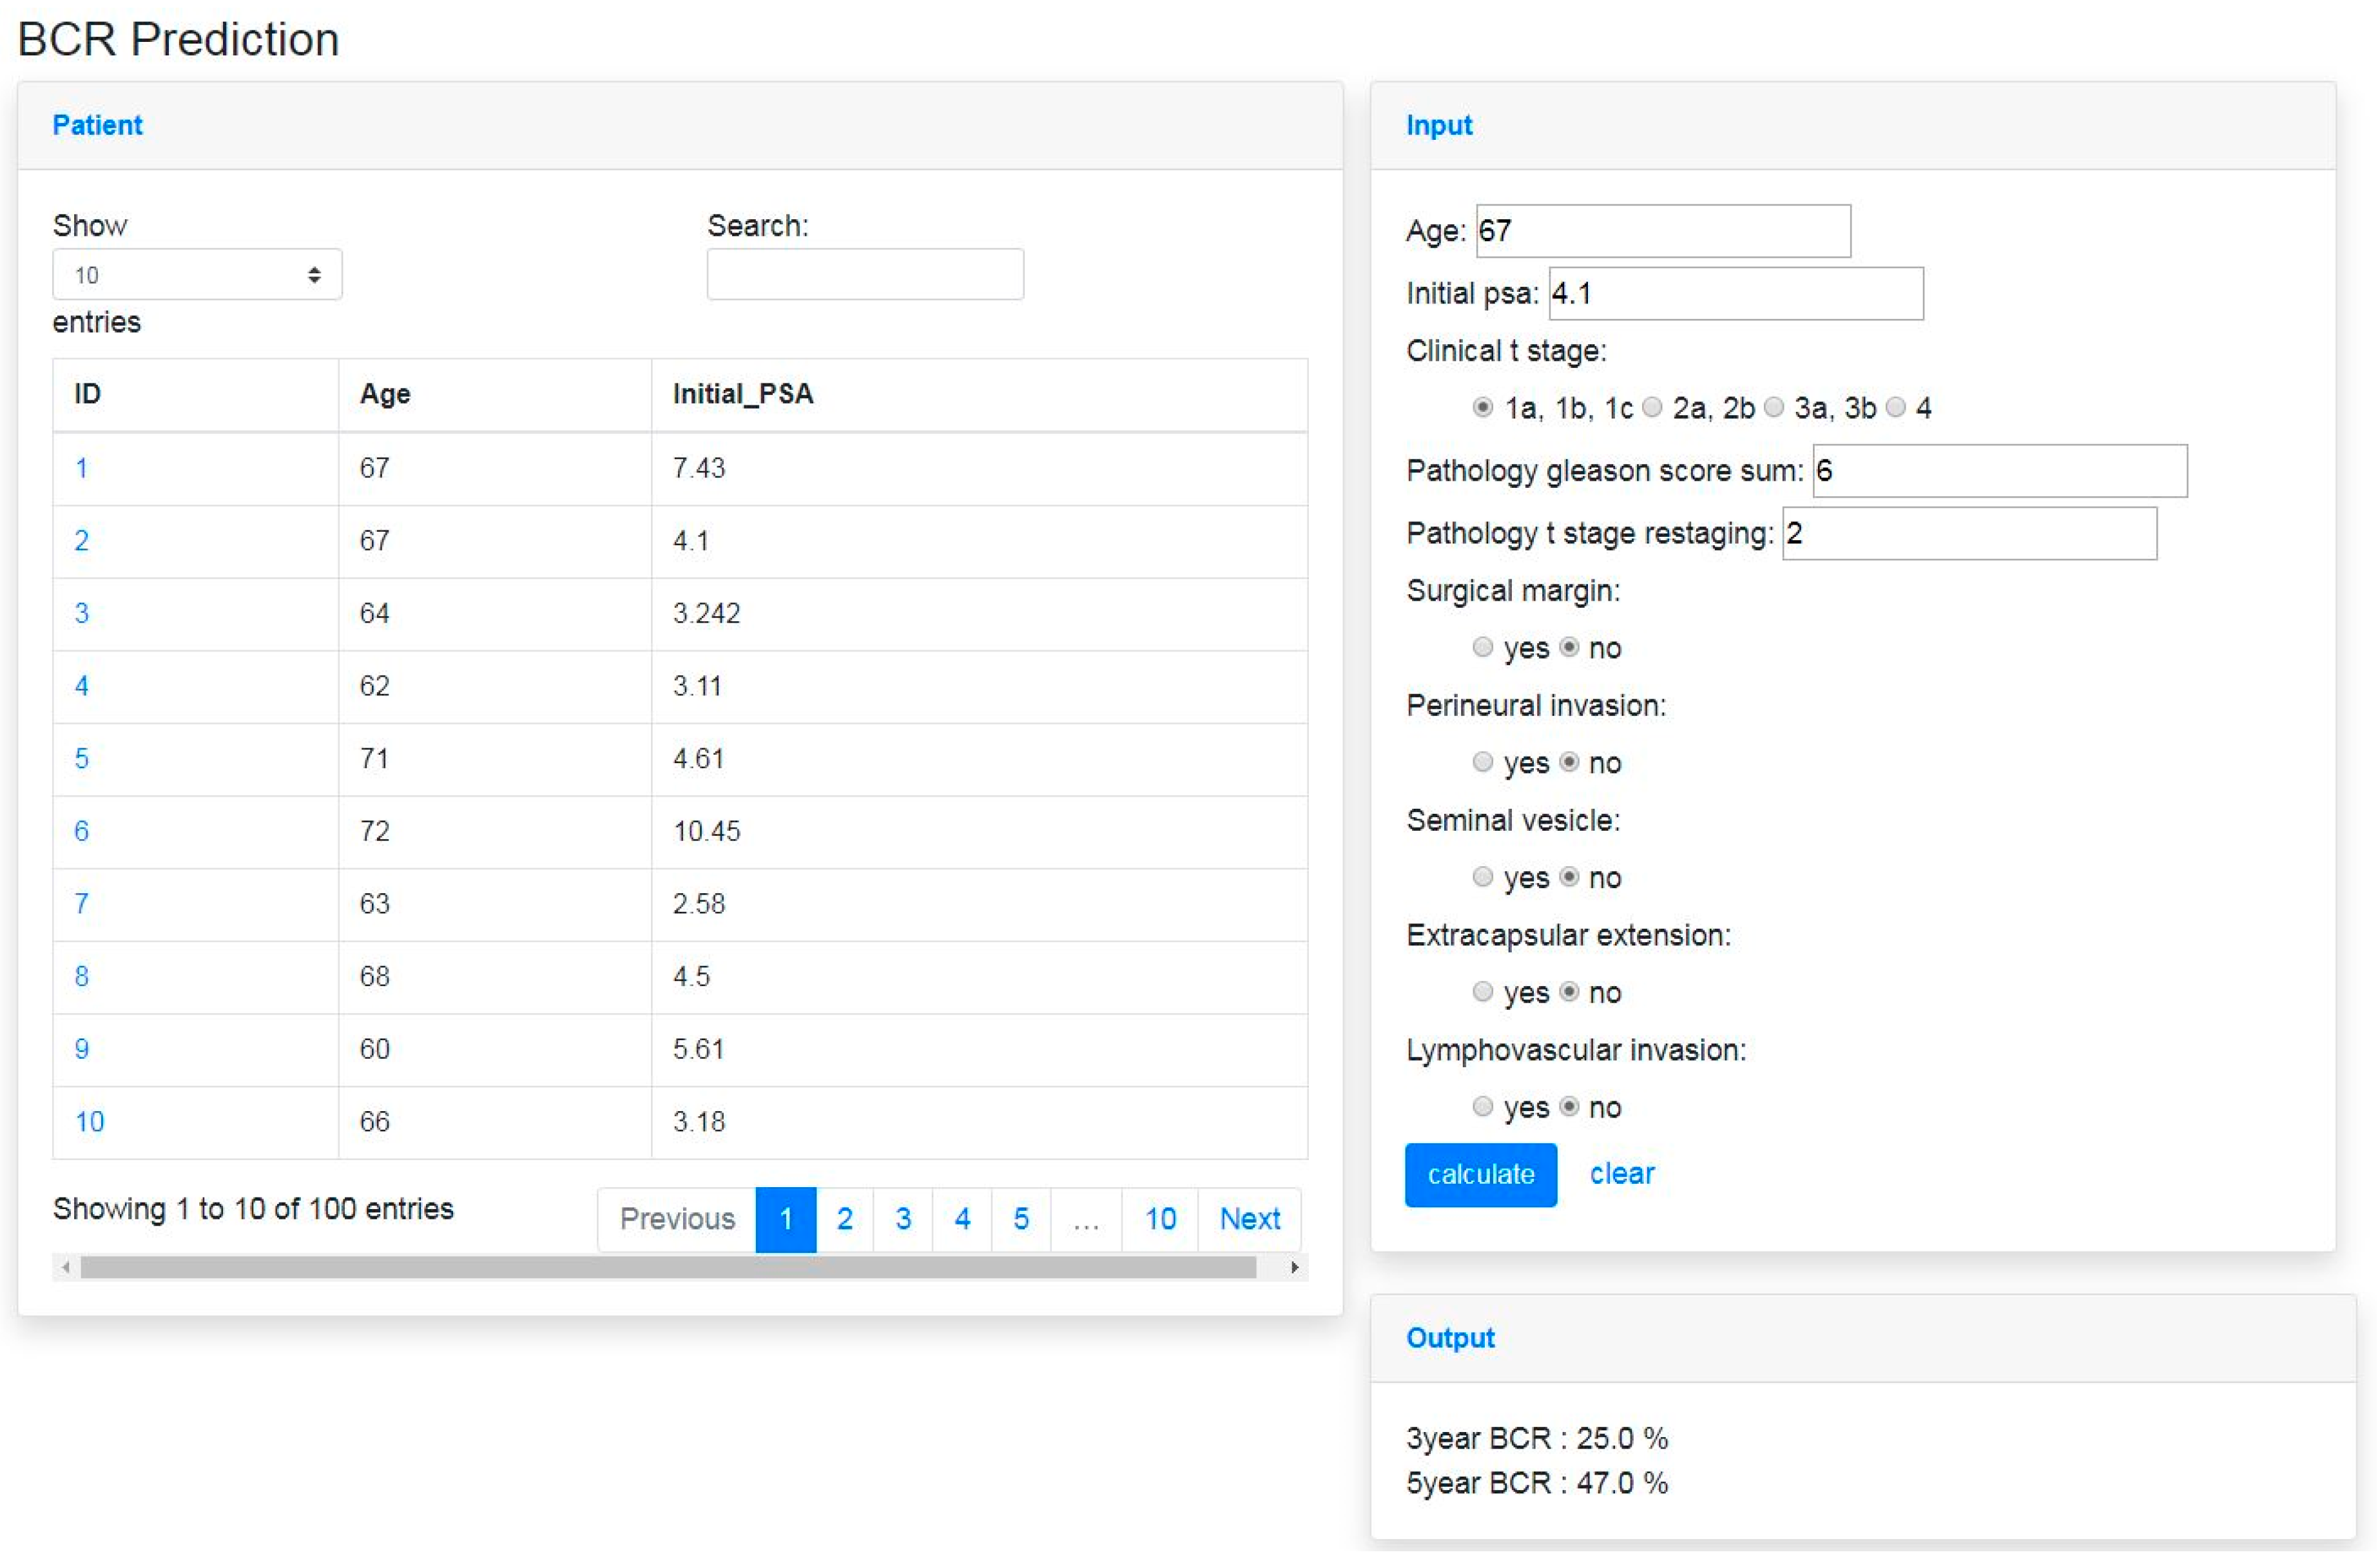The image size is (2380, 1568).
Task: Sort table by Initial_PSA column header
Action: click(x=743, y=394)
